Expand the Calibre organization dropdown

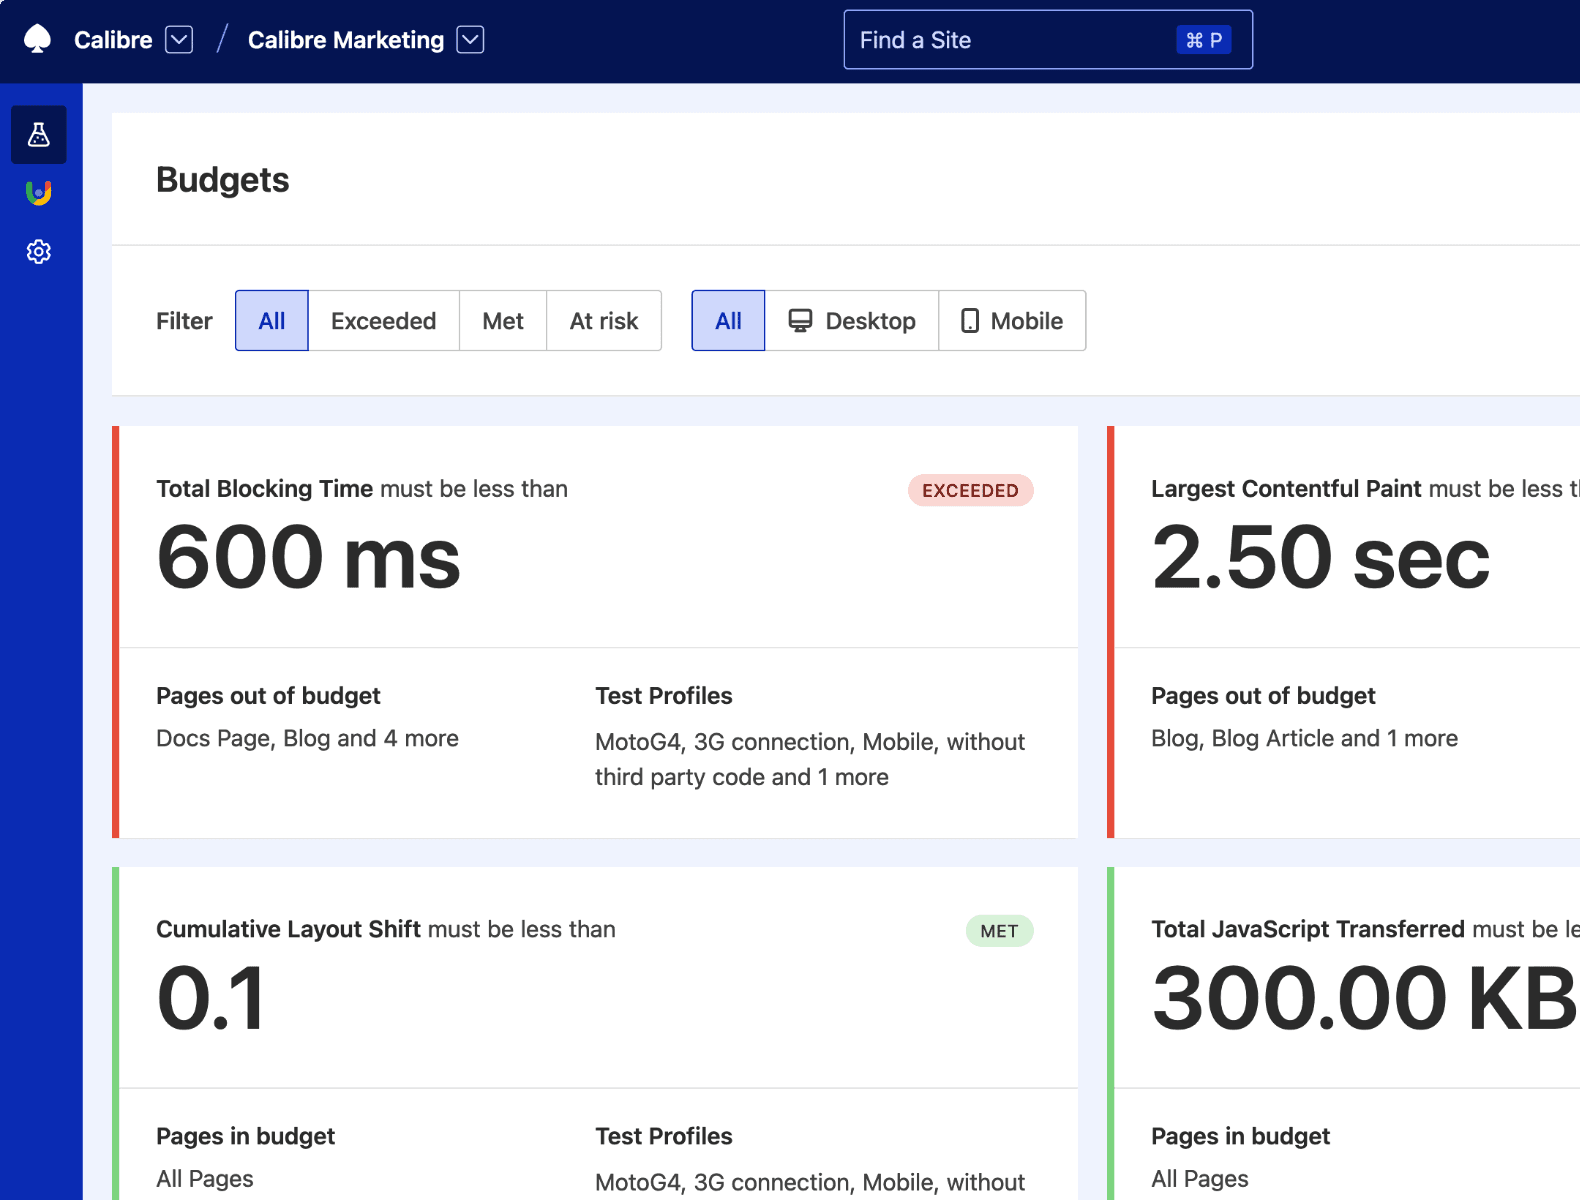[x=179, y=40]
